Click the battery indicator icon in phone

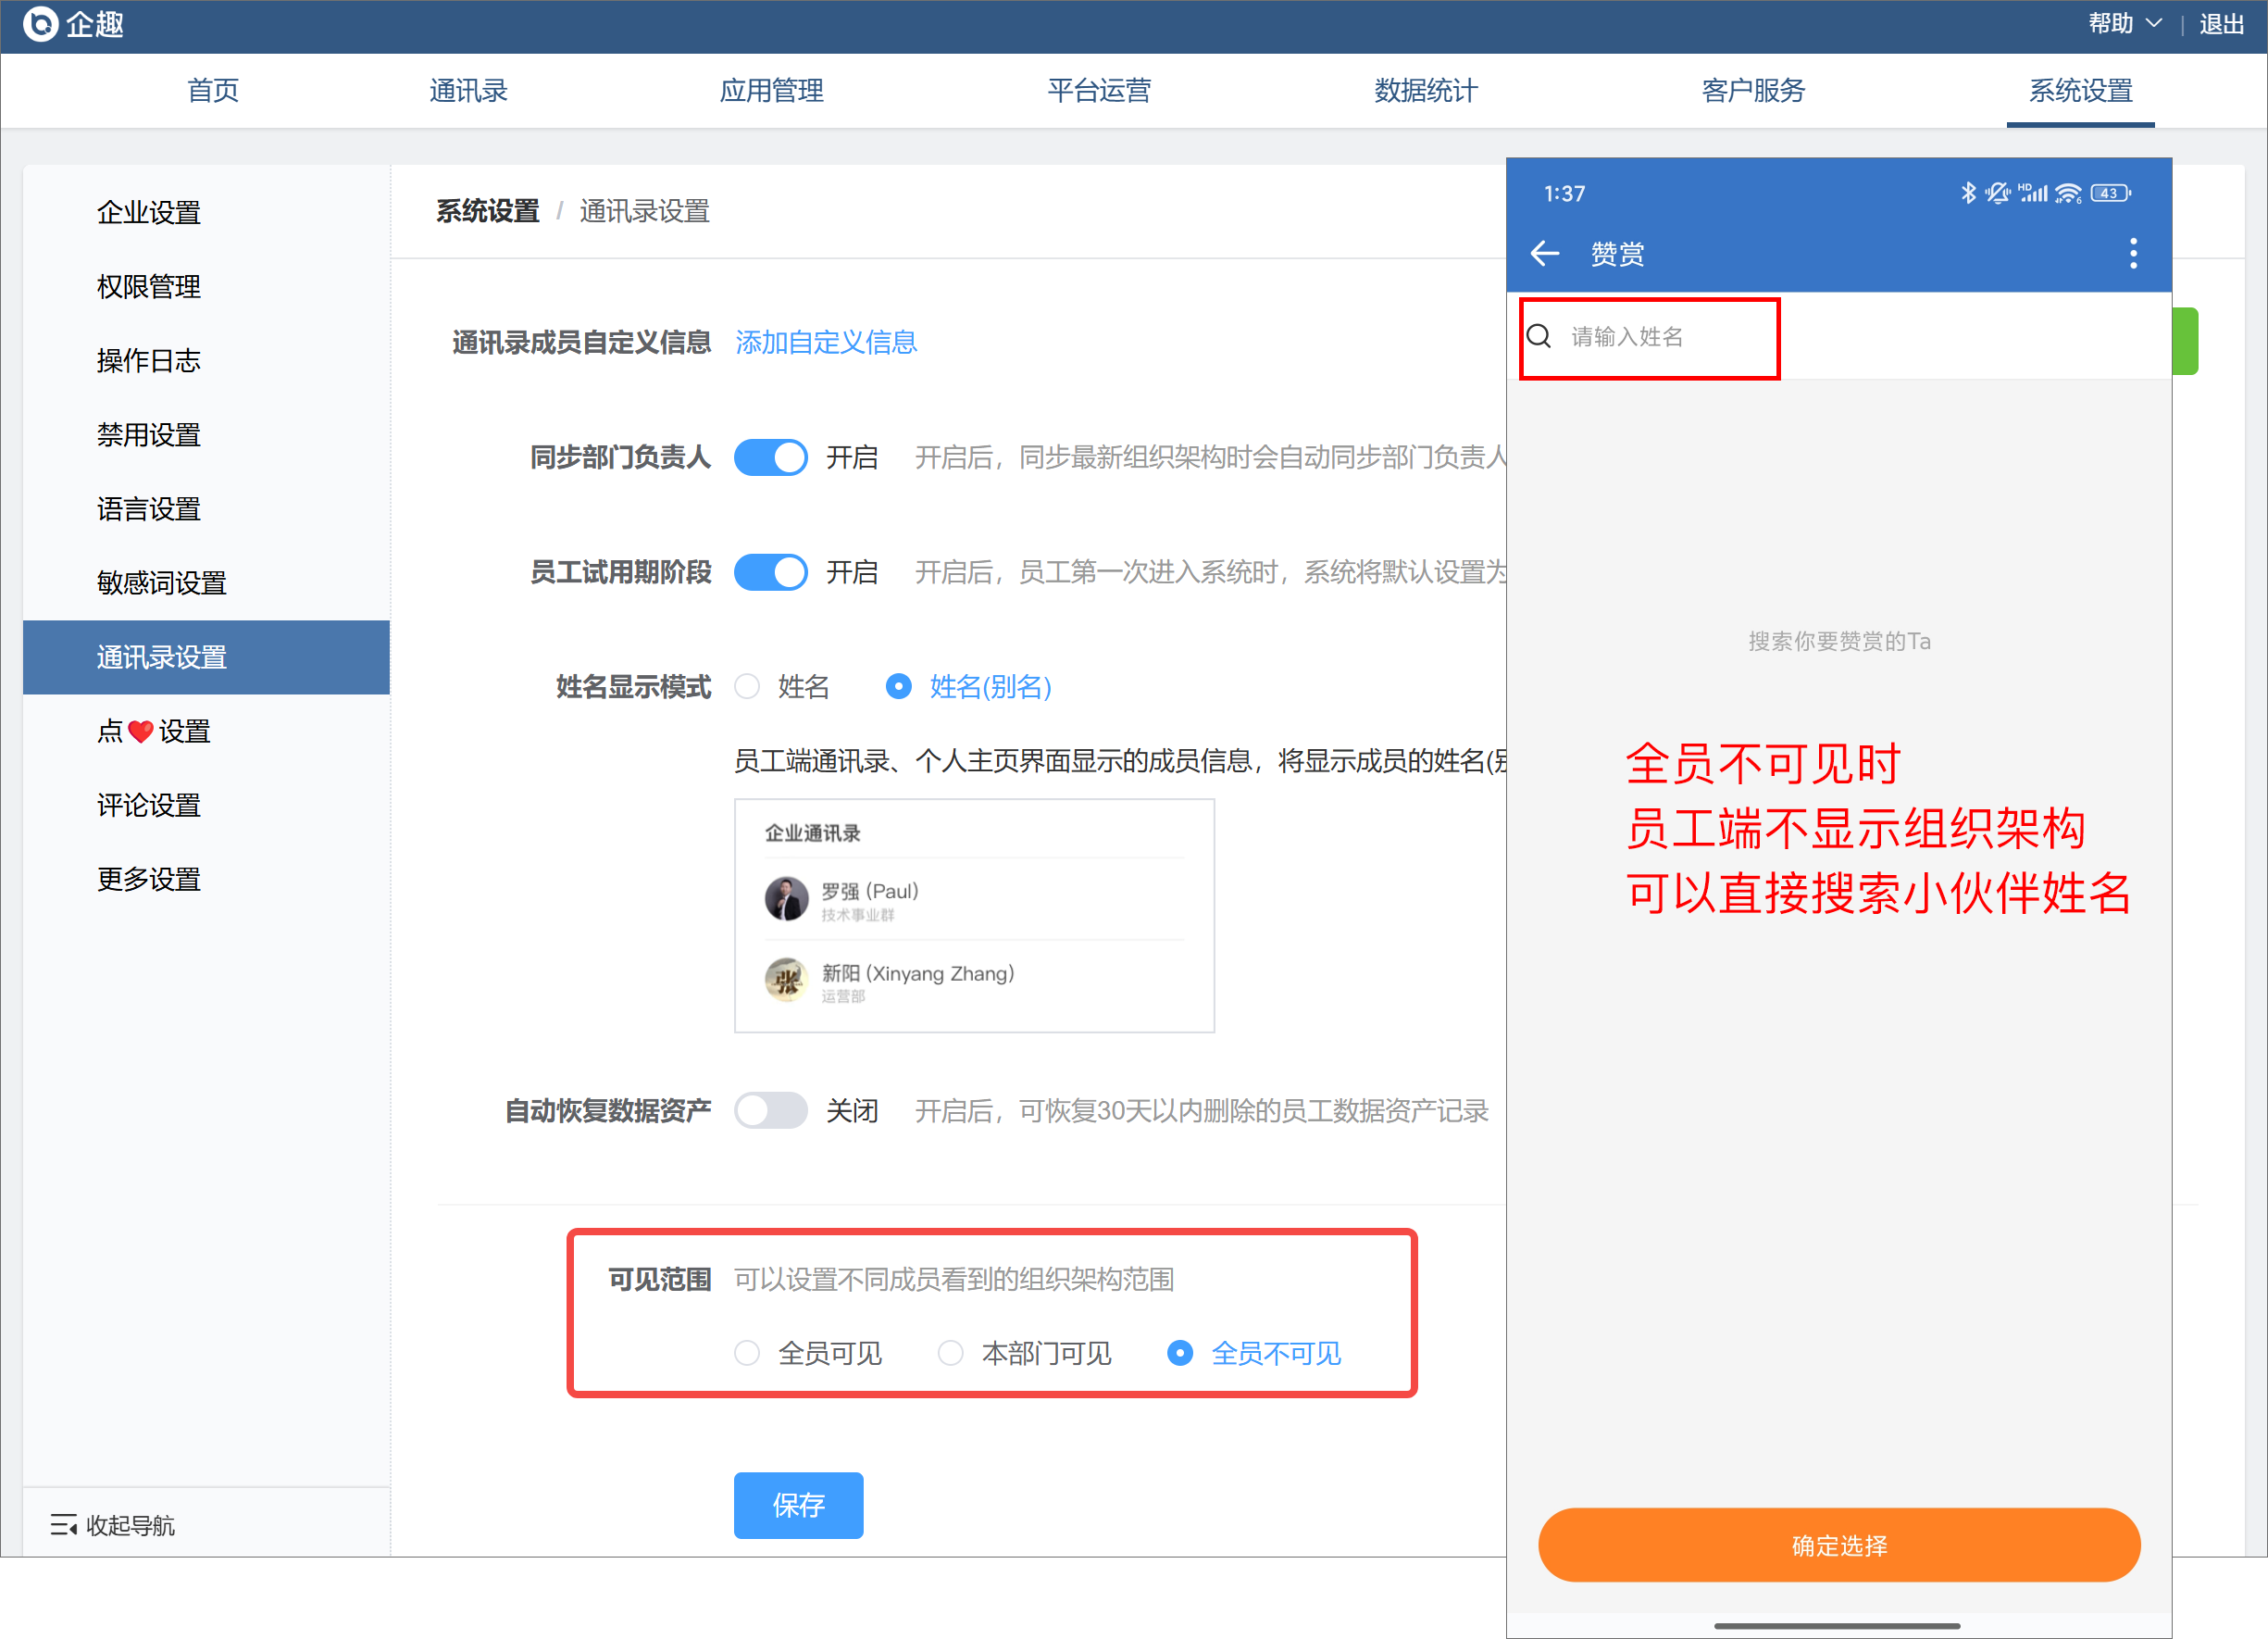point(2110,193)
